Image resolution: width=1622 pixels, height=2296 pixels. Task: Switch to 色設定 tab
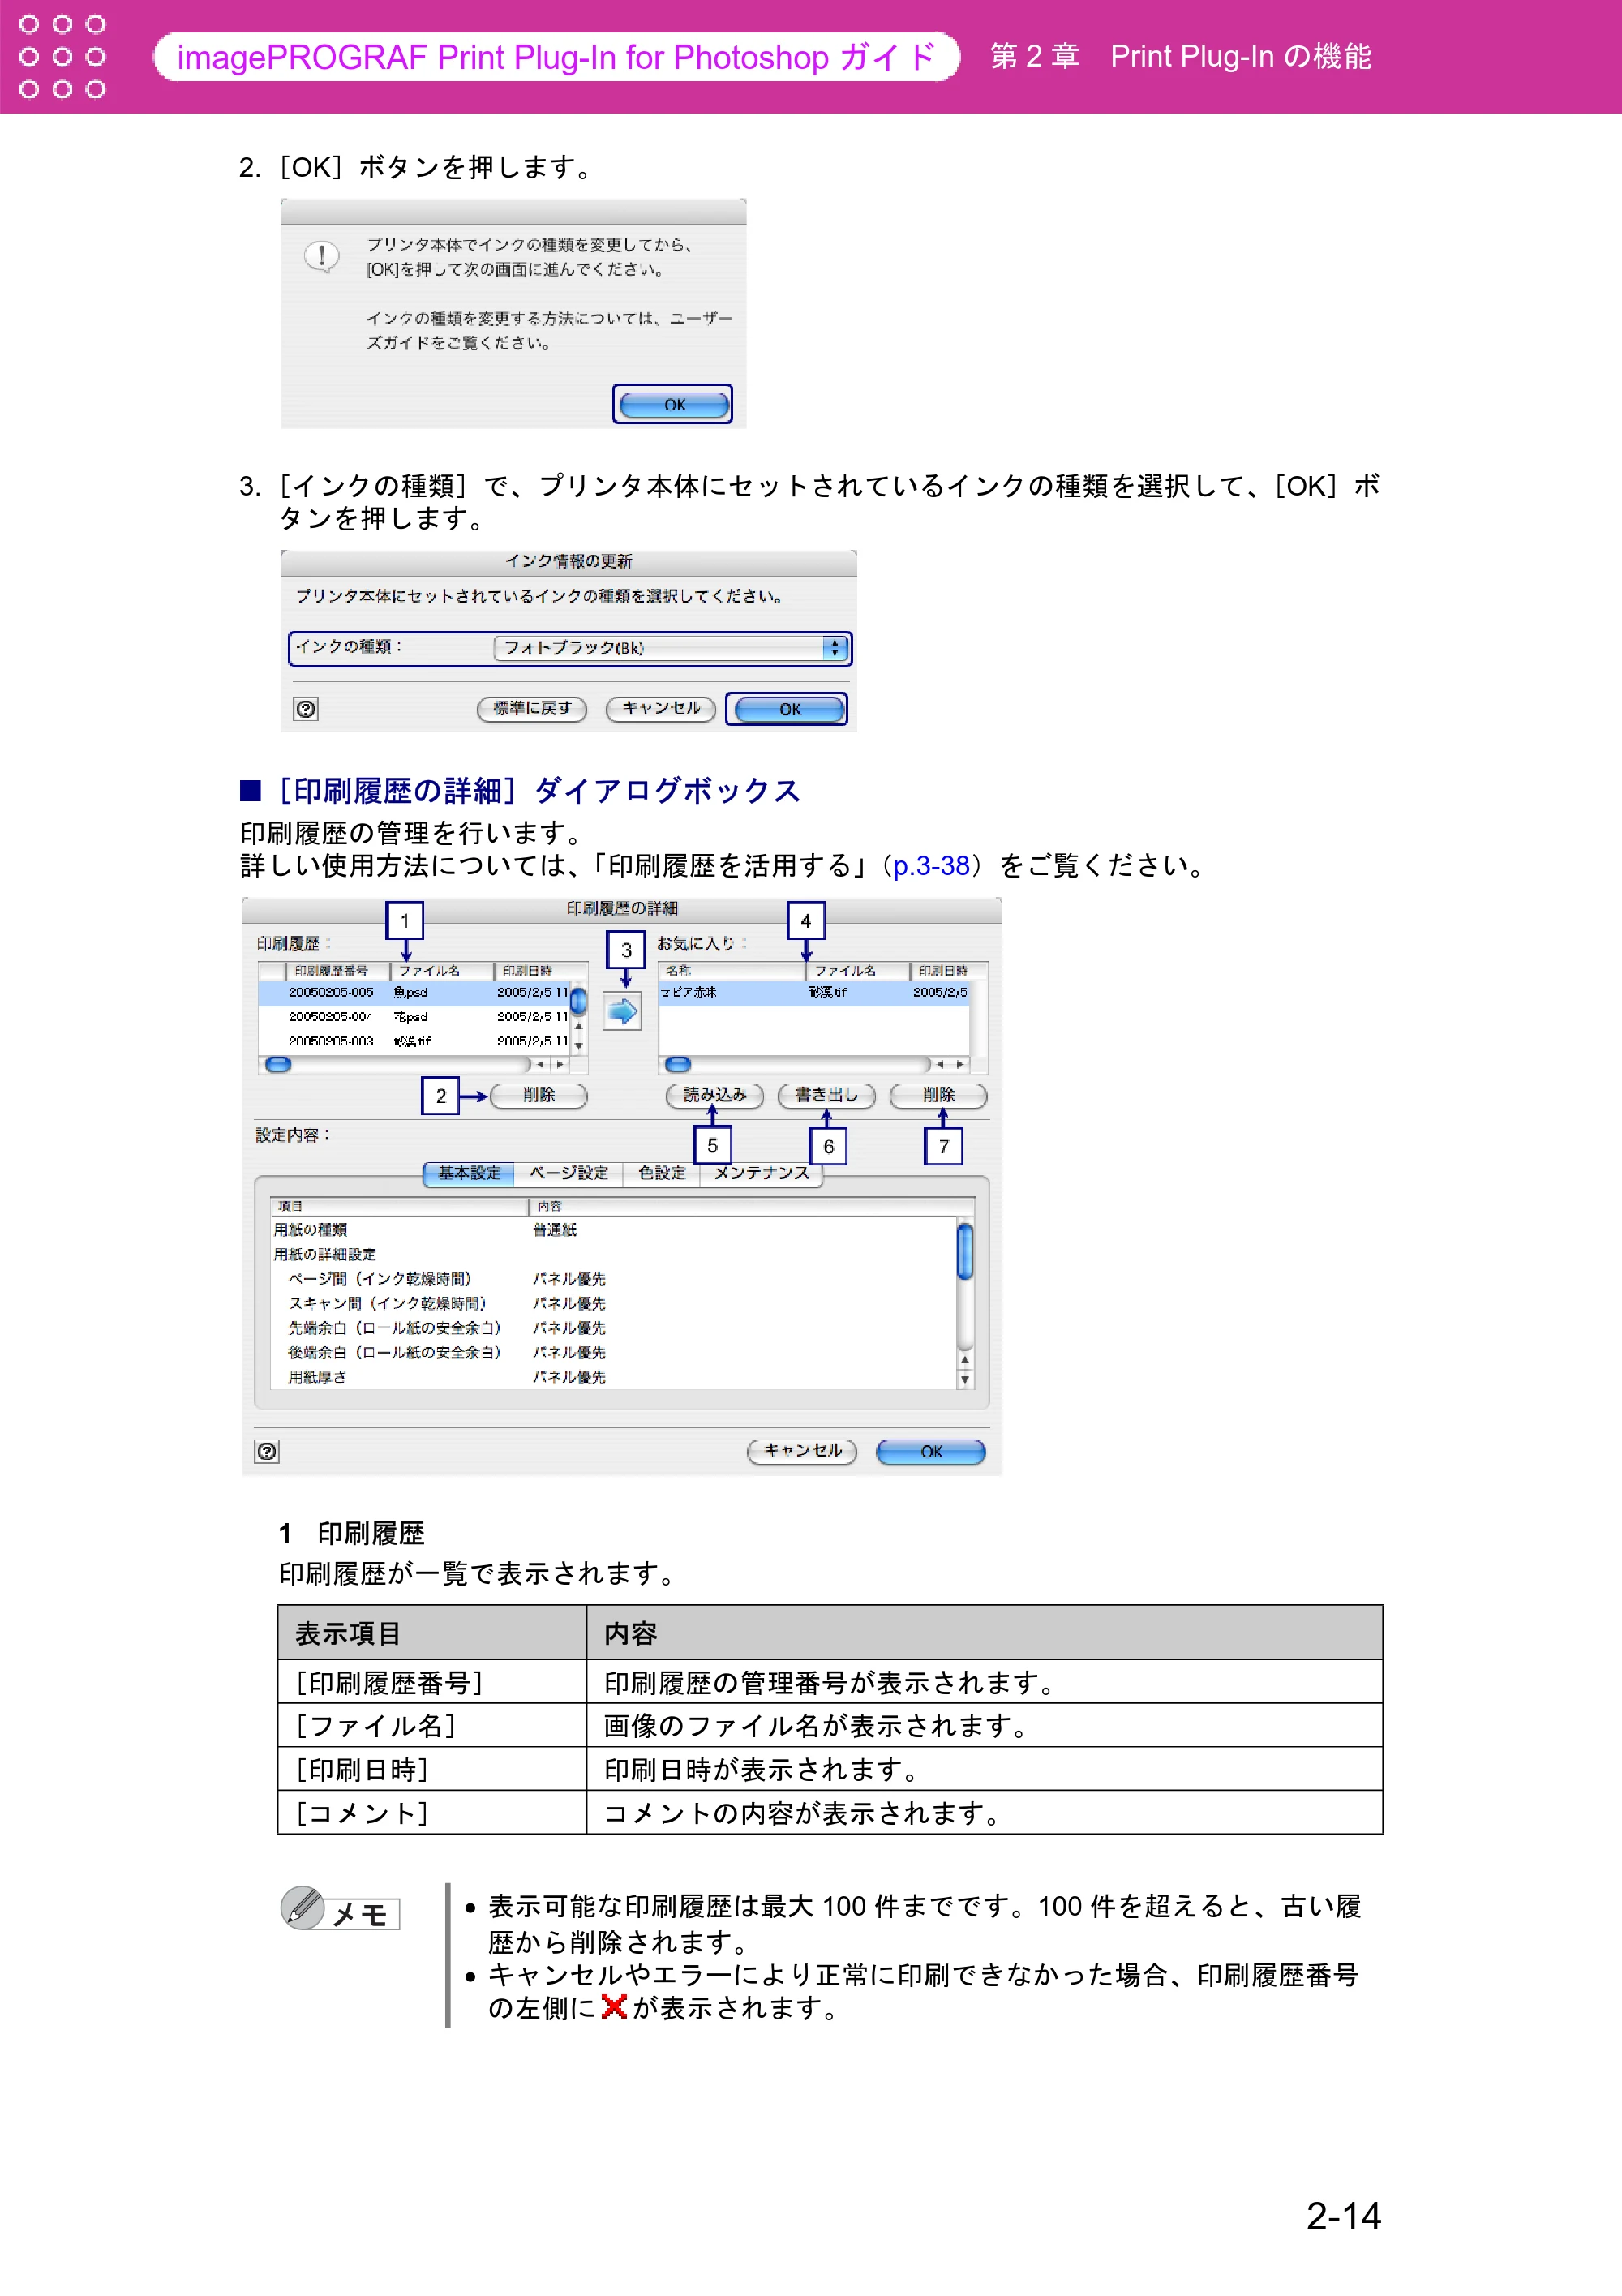662,1173
